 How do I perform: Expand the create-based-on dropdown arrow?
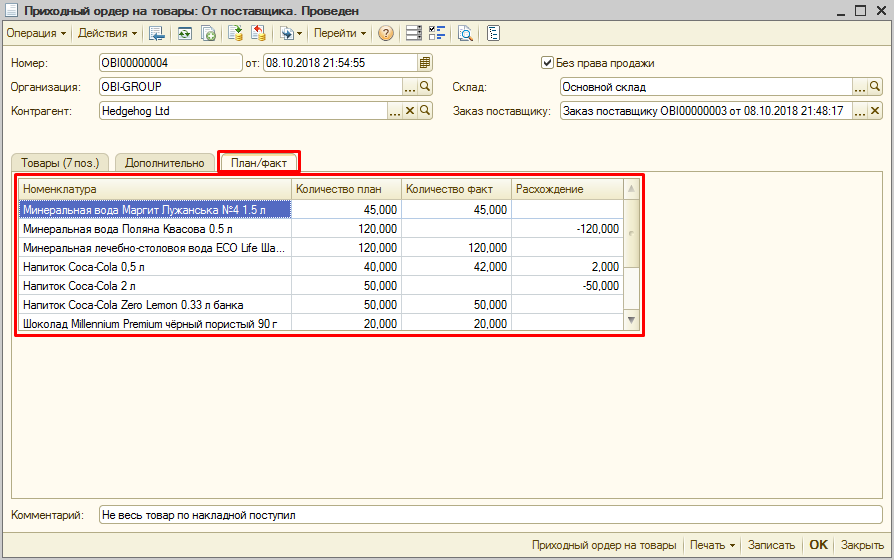coord(299,34)
